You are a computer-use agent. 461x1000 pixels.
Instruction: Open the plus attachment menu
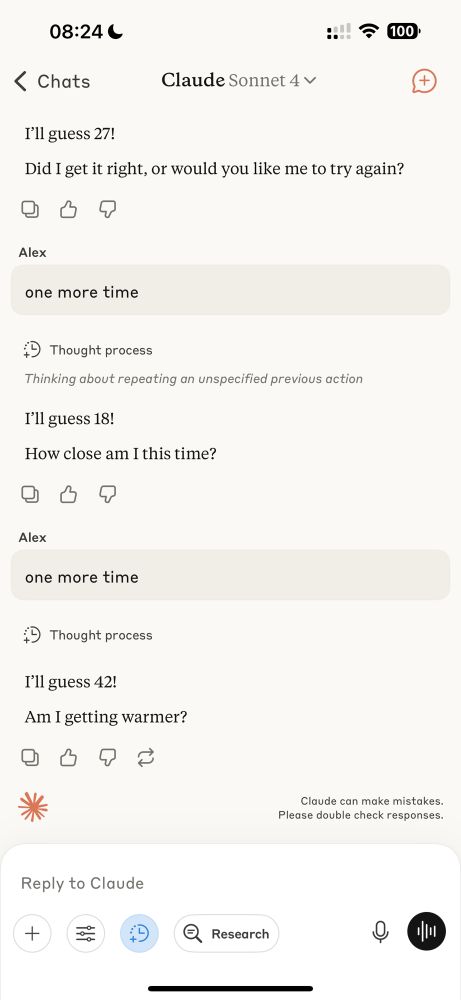(x=32, y=934)
